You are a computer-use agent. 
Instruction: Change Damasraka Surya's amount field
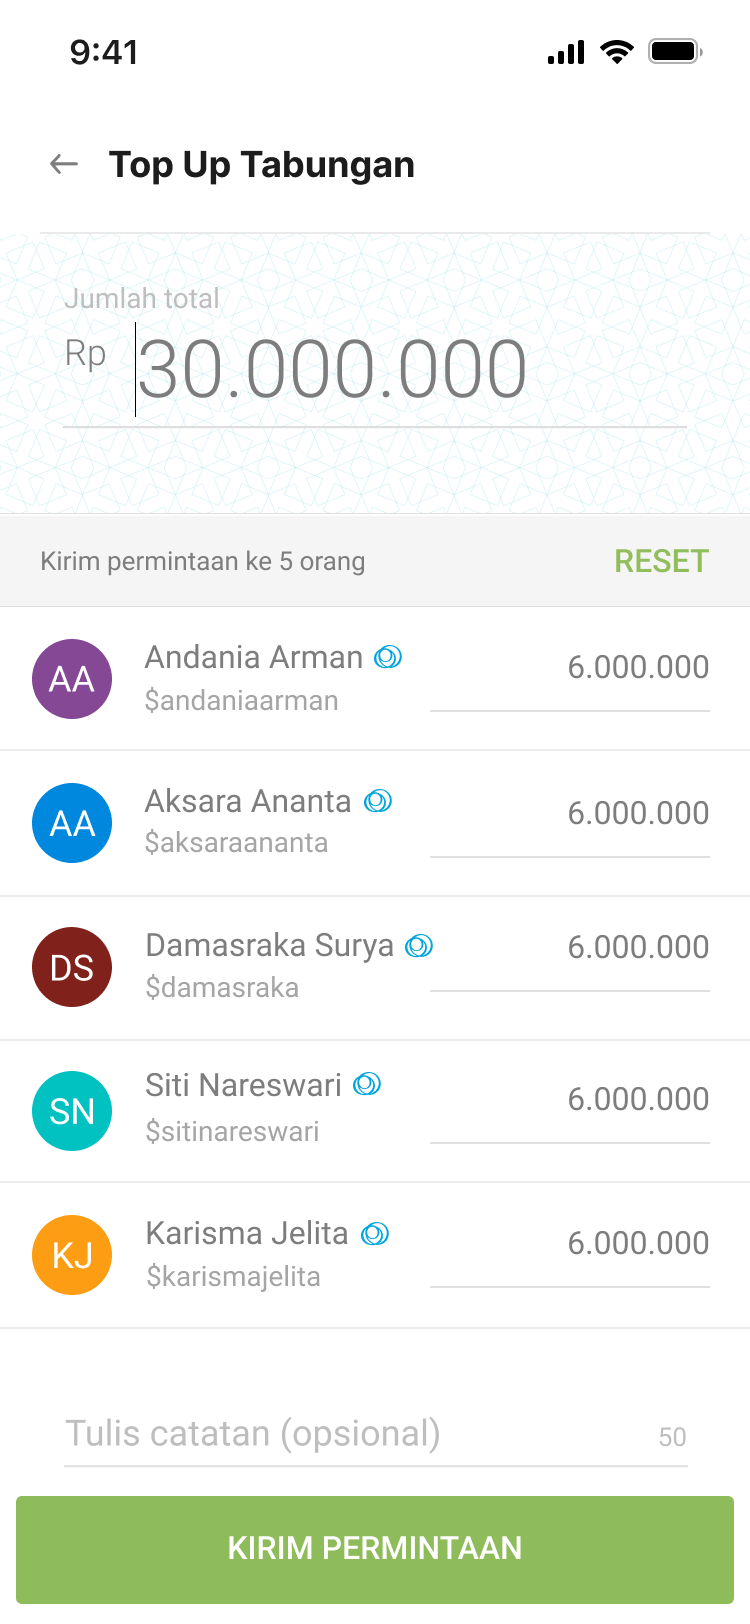pyautogui.click(x=570, y=948)
